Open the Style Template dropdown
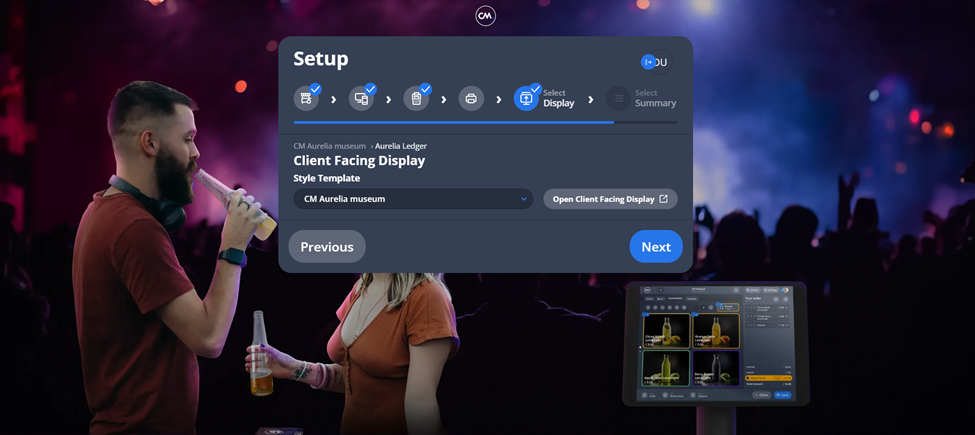 point(412,199)
